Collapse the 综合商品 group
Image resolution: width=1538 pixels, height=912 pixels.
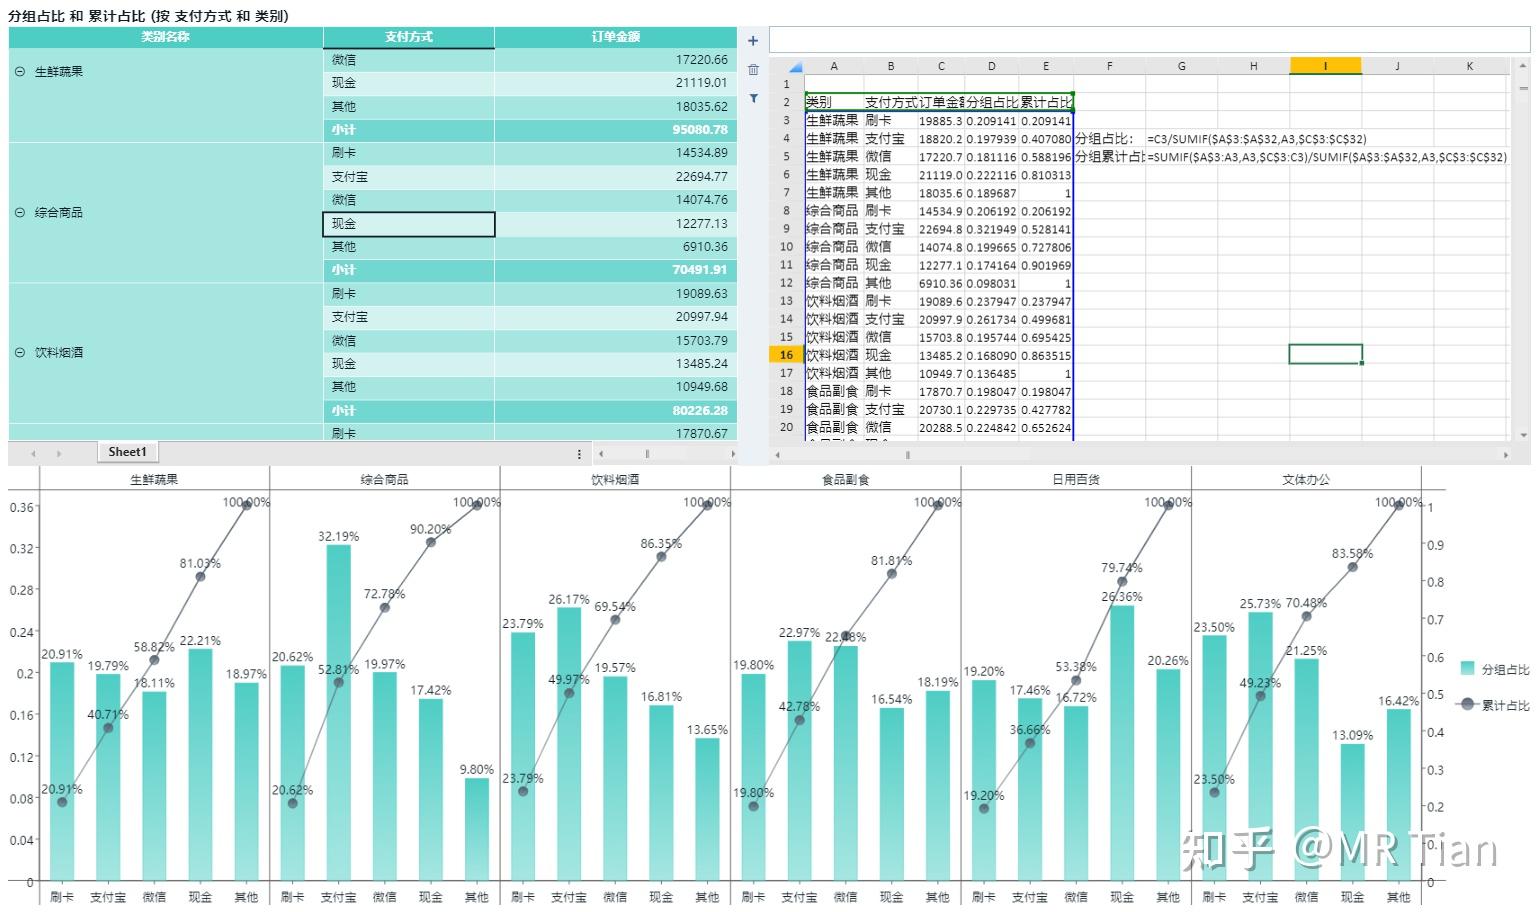pyautogui.click(x=20, y=212)
